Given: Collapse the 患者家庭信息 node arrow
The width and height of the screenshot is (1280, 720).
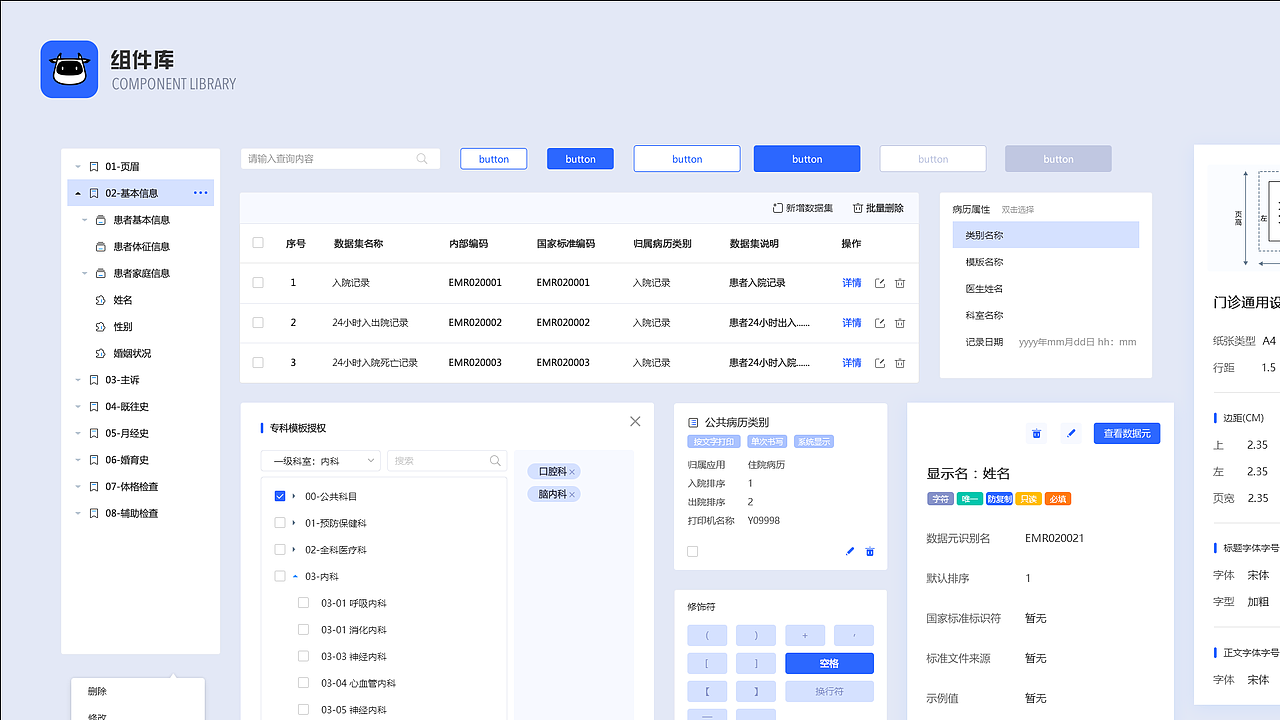Looking at the screenshot, I should [85, 273].
